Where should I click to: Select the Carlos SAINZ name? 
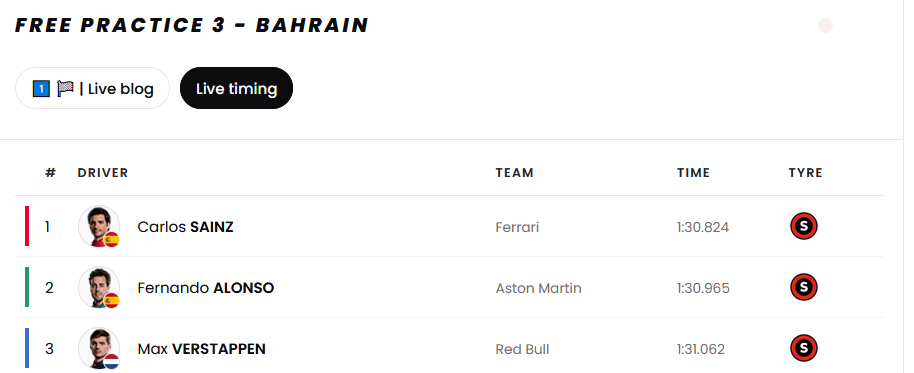185,227
